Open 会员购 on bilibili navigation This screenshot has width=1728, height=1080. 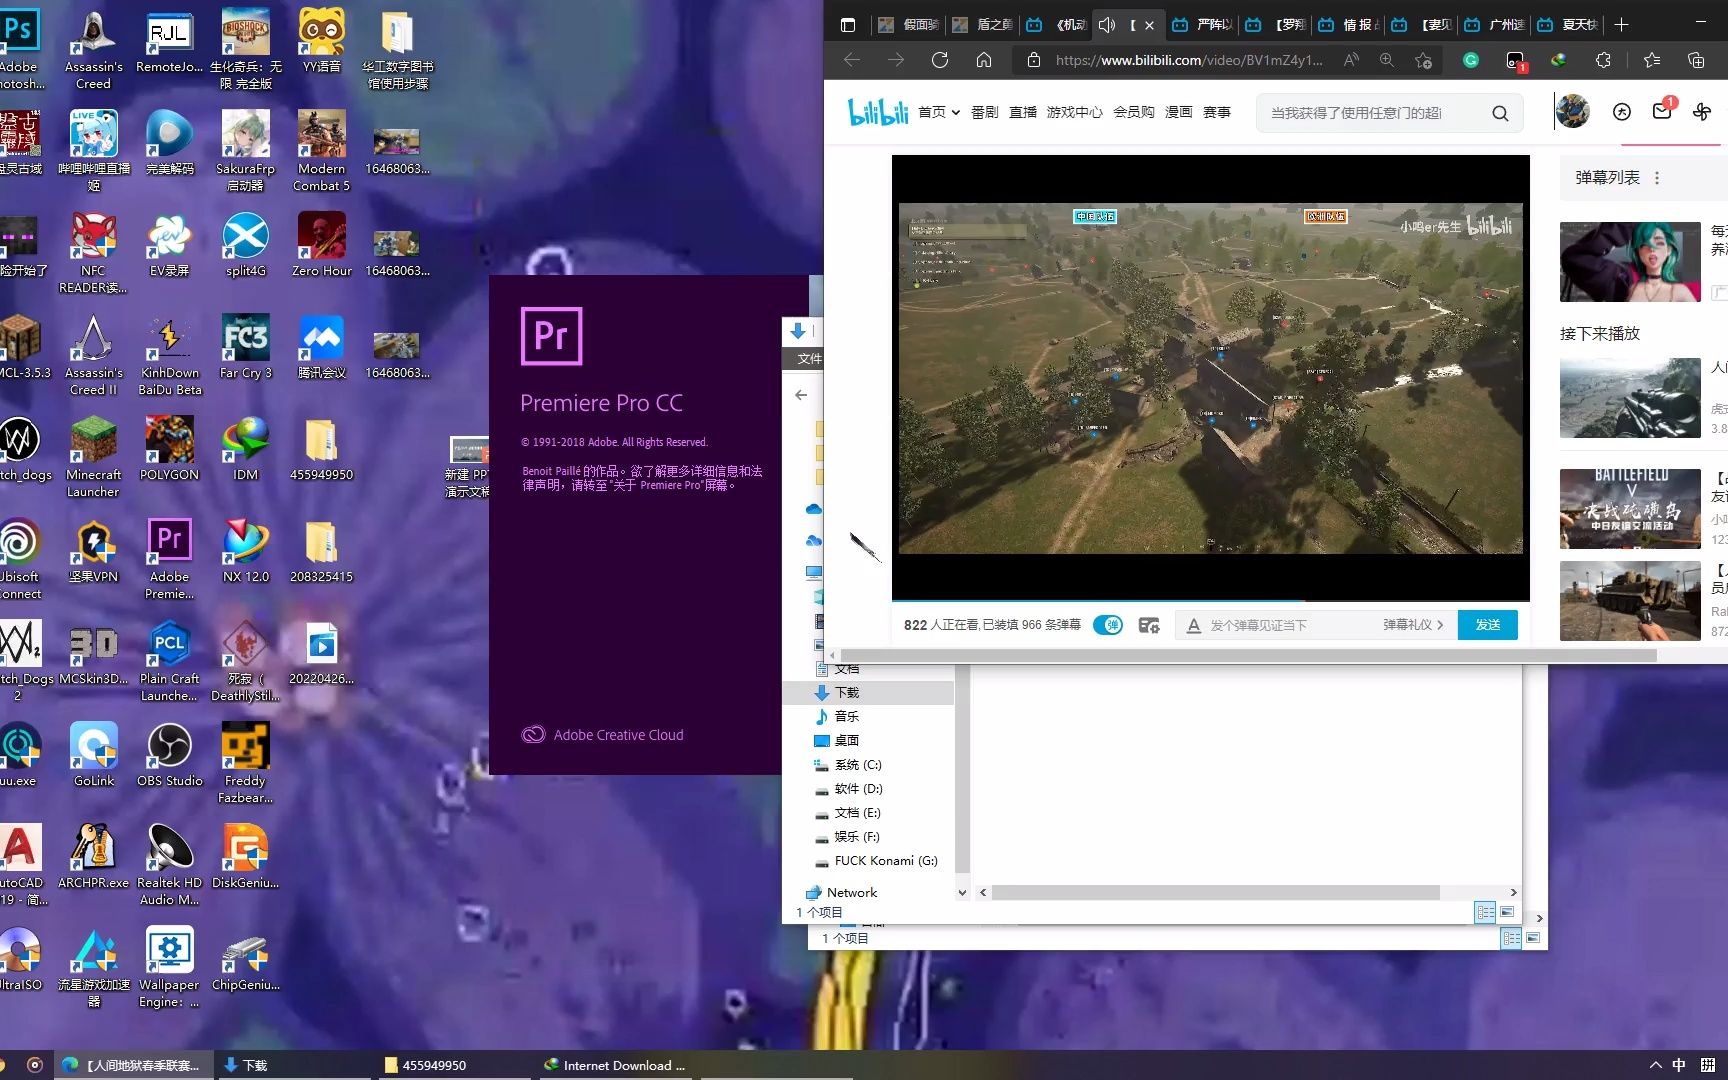(1133, 112)
